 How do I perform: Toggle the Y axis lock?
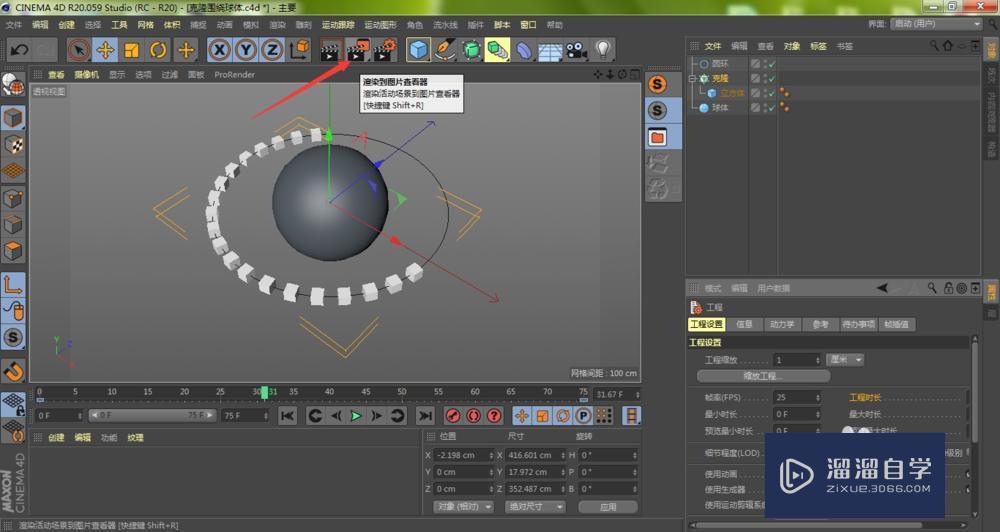click(x=246, y=50)
